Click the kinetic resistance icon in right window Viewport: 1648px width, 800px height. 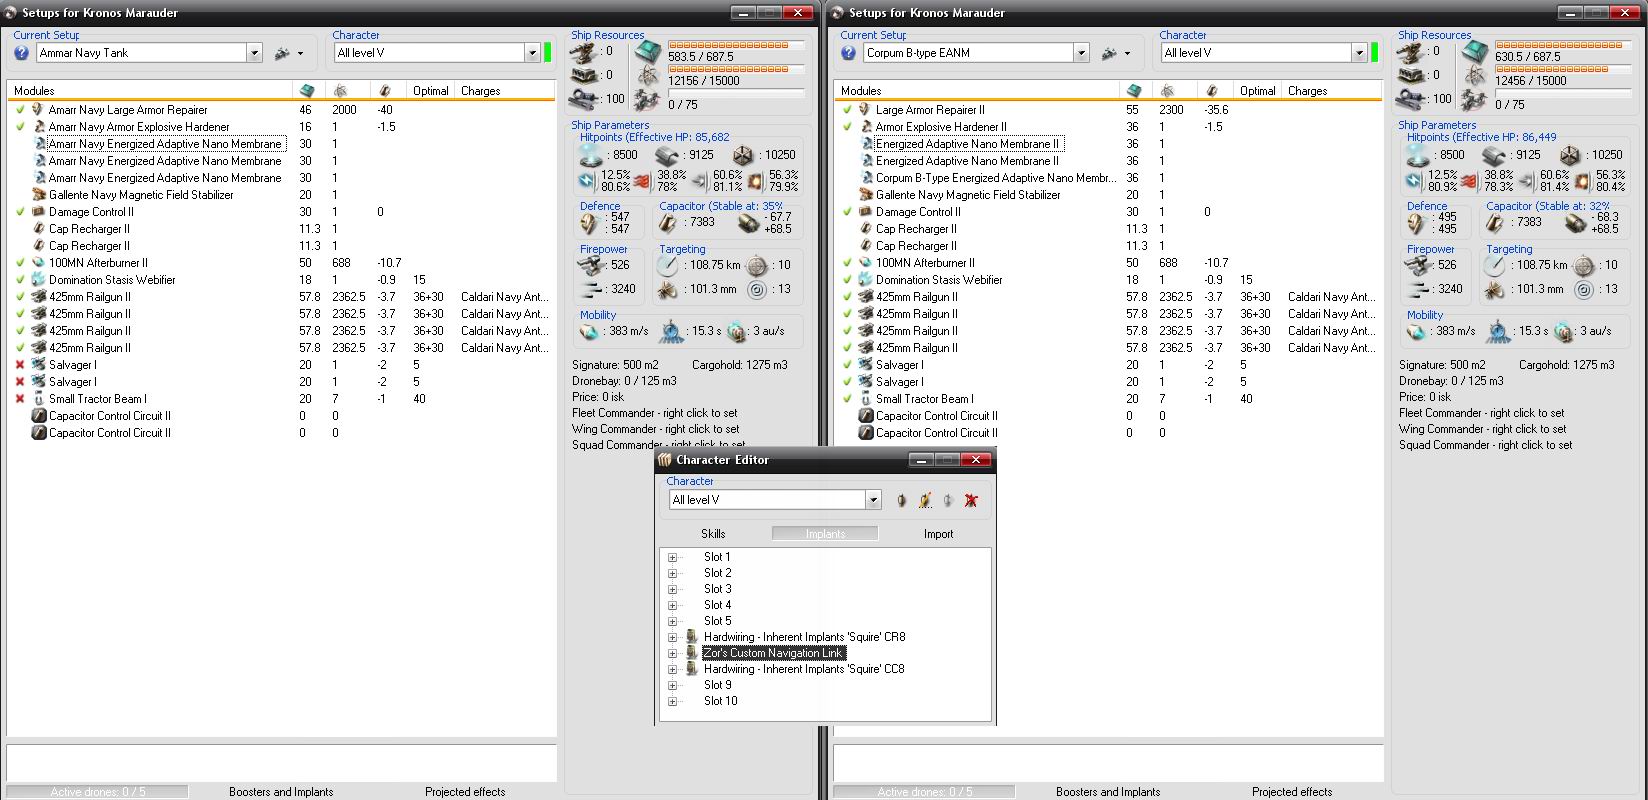[x=1526, y=181]
